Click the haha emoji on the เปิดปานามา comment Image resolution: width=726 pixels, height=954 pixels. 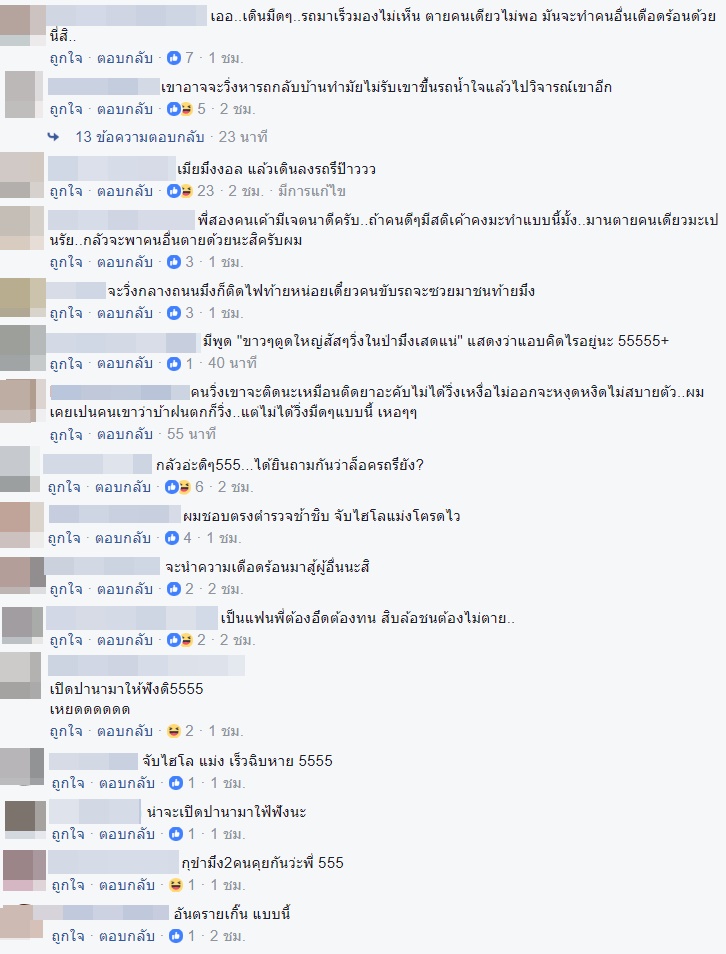pos(174,731)
